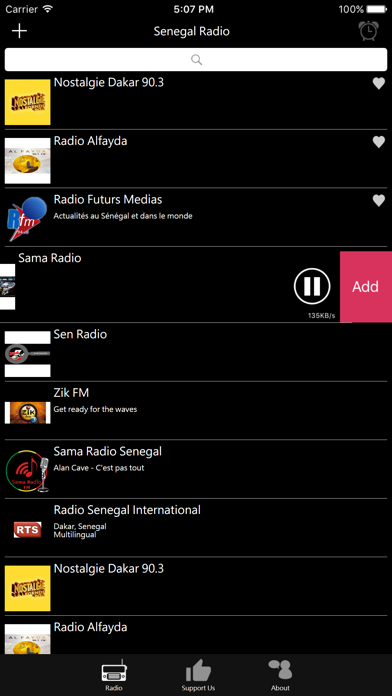Tap the red Add button
Screen dimensions: 392x696
(366, 287)
